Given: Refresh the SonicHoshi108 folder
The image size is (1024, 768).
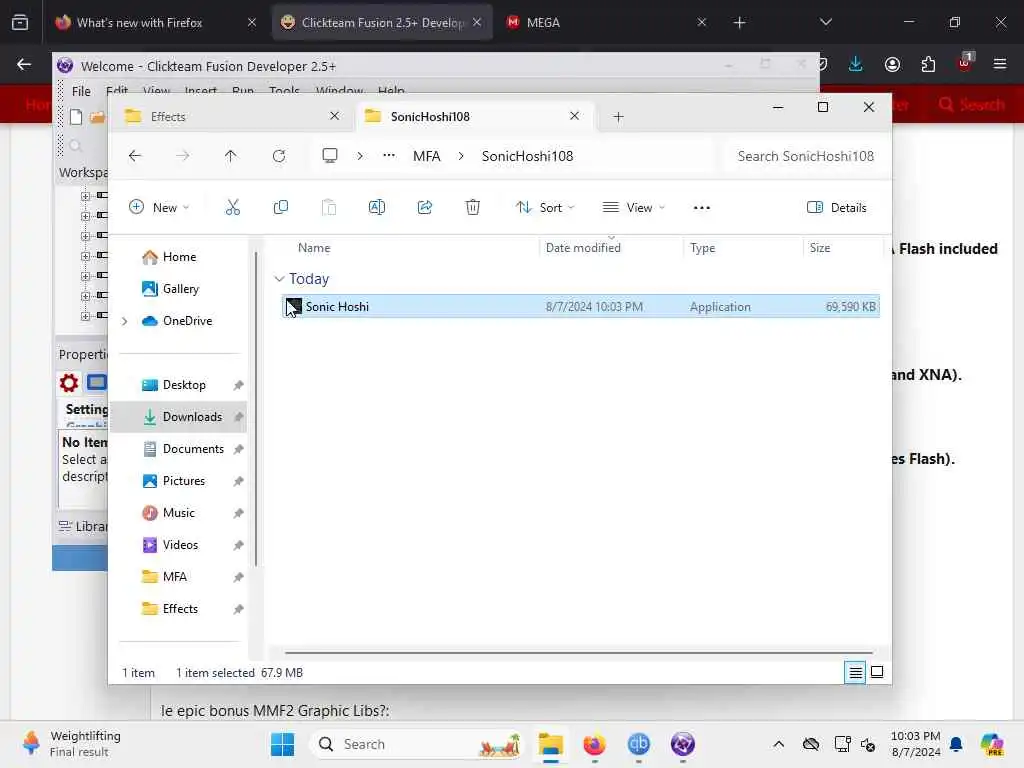Looking at the screenshot, I should pyautogui.click(x=279, y=156).
